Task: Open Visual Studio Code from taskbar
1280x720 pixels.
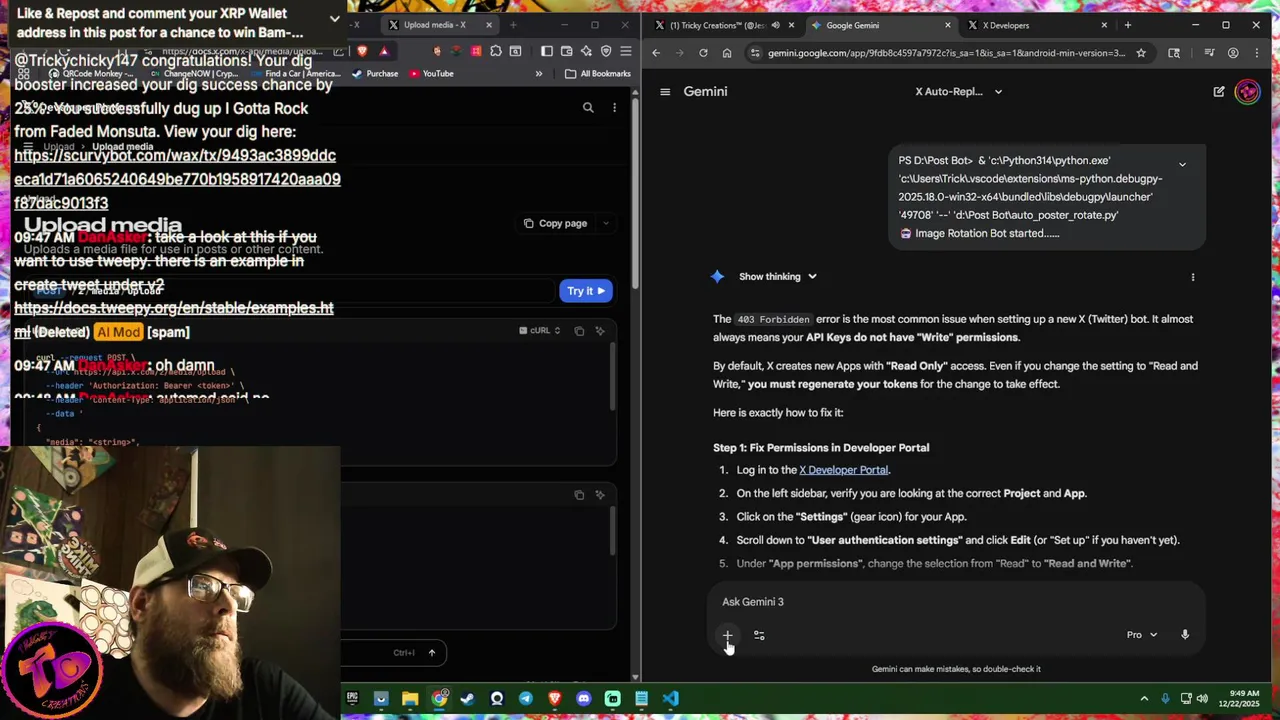Action: pos(671,698)
